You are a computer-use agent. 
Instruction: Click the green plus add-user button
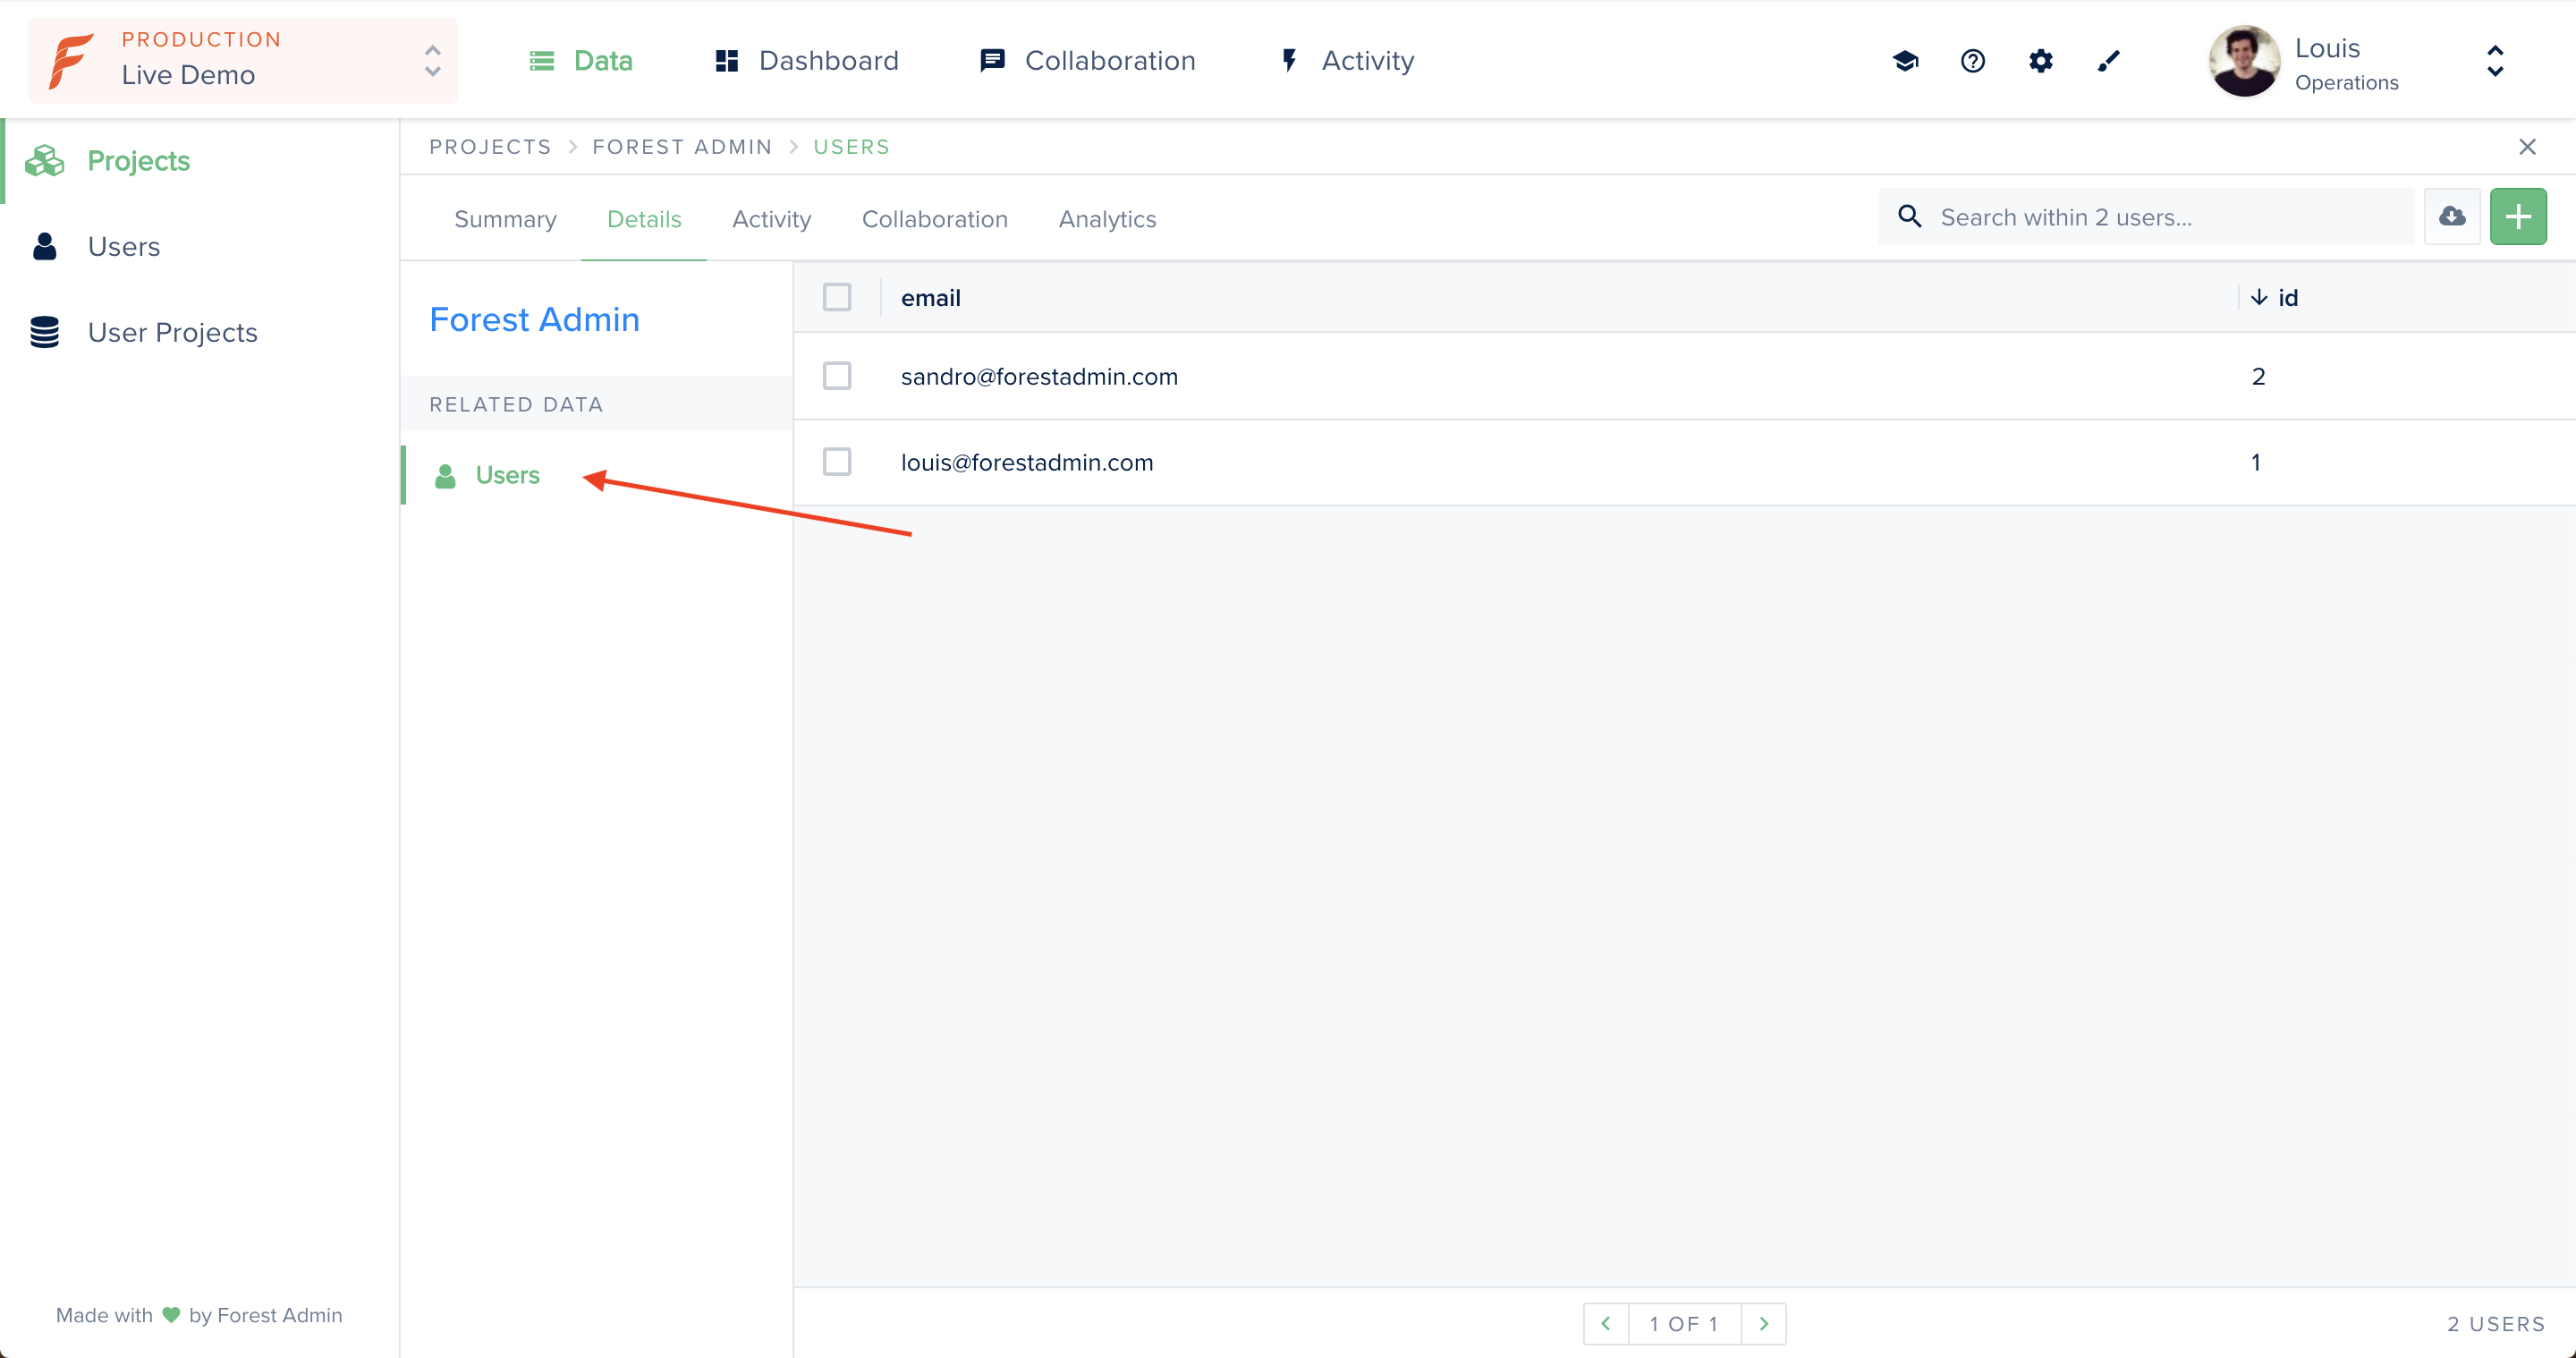coord(2517,216)
